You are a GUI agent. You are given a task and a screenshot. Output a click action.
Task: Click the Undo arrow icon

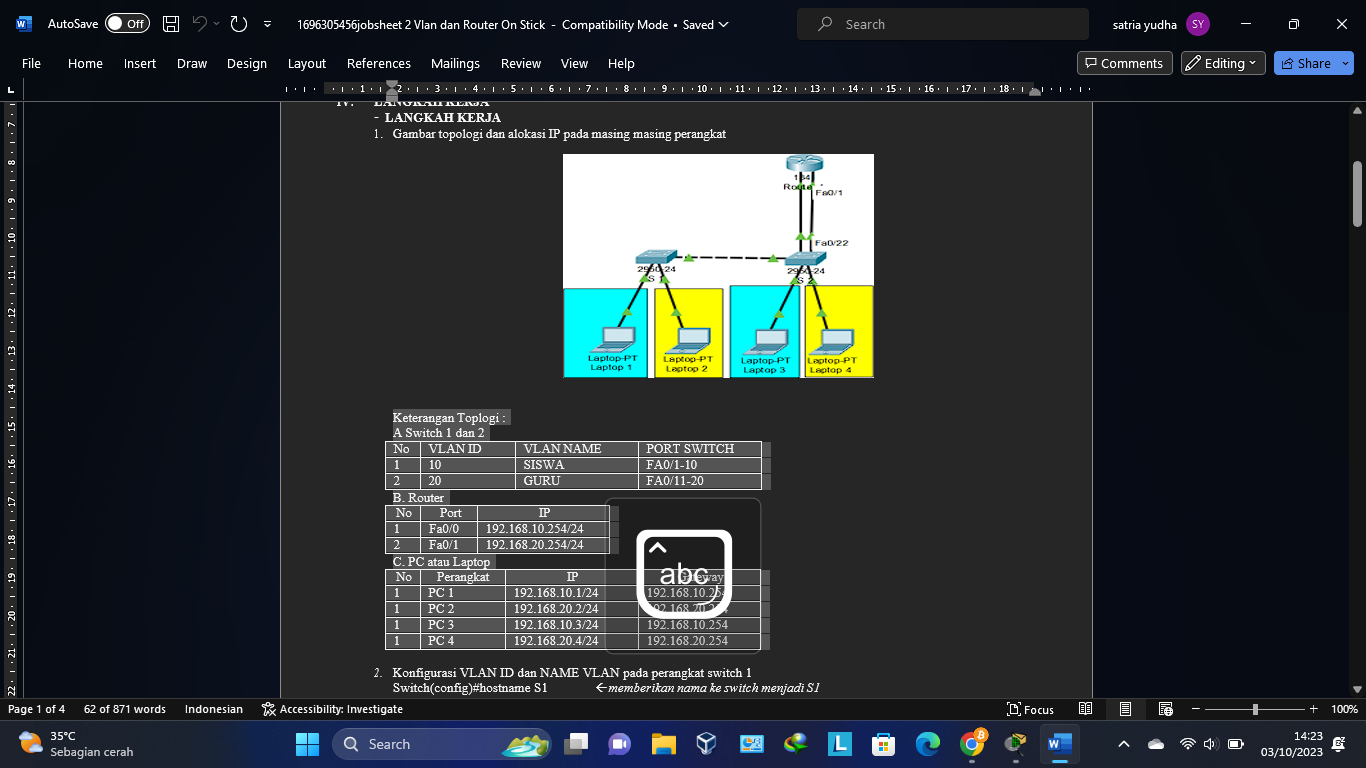coord(199,24)
